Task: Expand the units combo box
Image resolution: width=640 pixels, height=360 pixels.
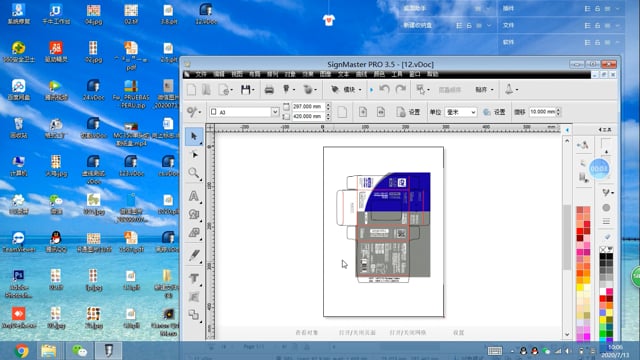Action: [460, 112]
